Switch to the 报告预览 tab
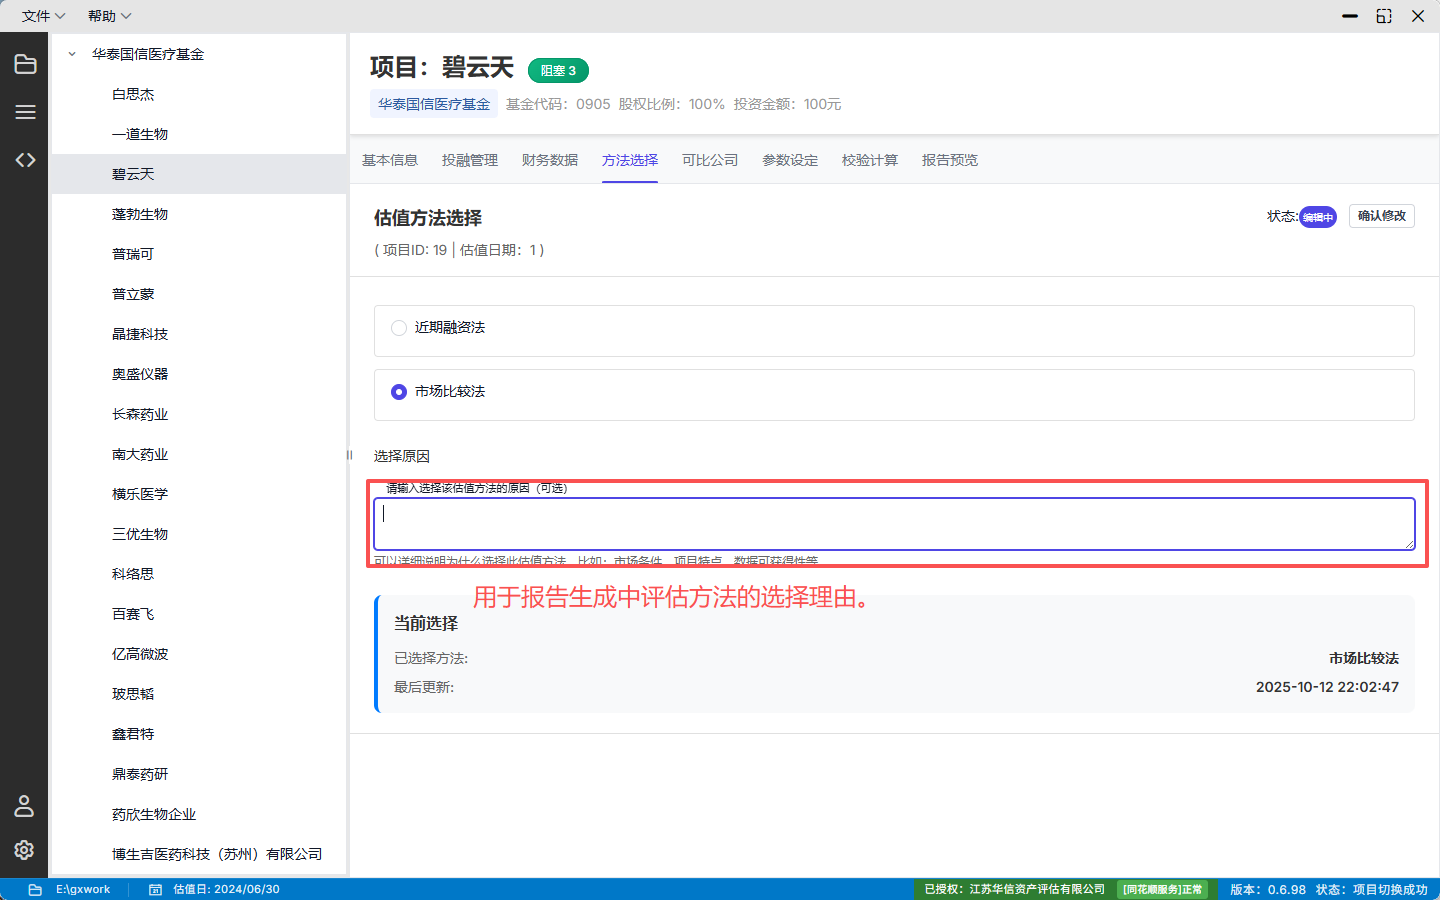The image size is (1440, 900). 950,160
